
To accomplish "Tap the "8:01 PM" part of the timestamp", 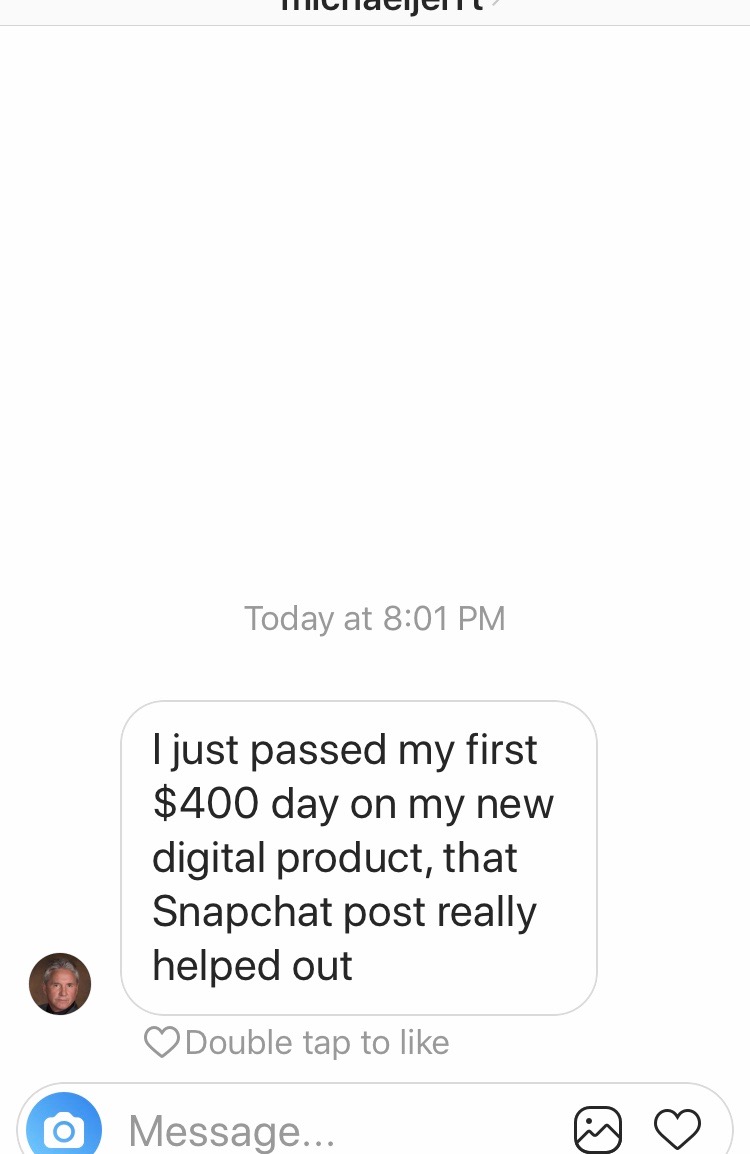I will coord(444,618).
